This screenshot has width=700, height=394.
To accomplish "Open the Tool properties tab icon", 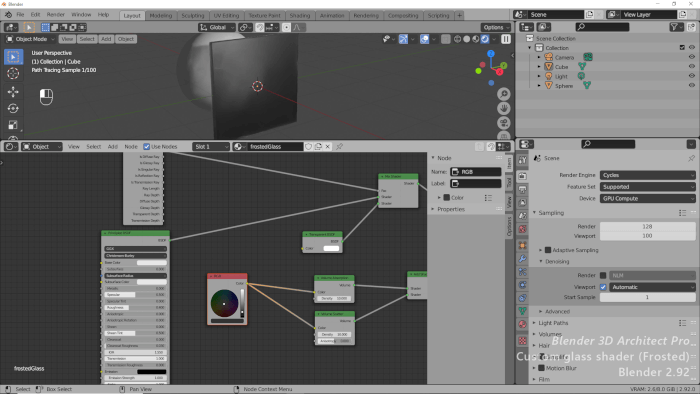I will coord(522,160).
